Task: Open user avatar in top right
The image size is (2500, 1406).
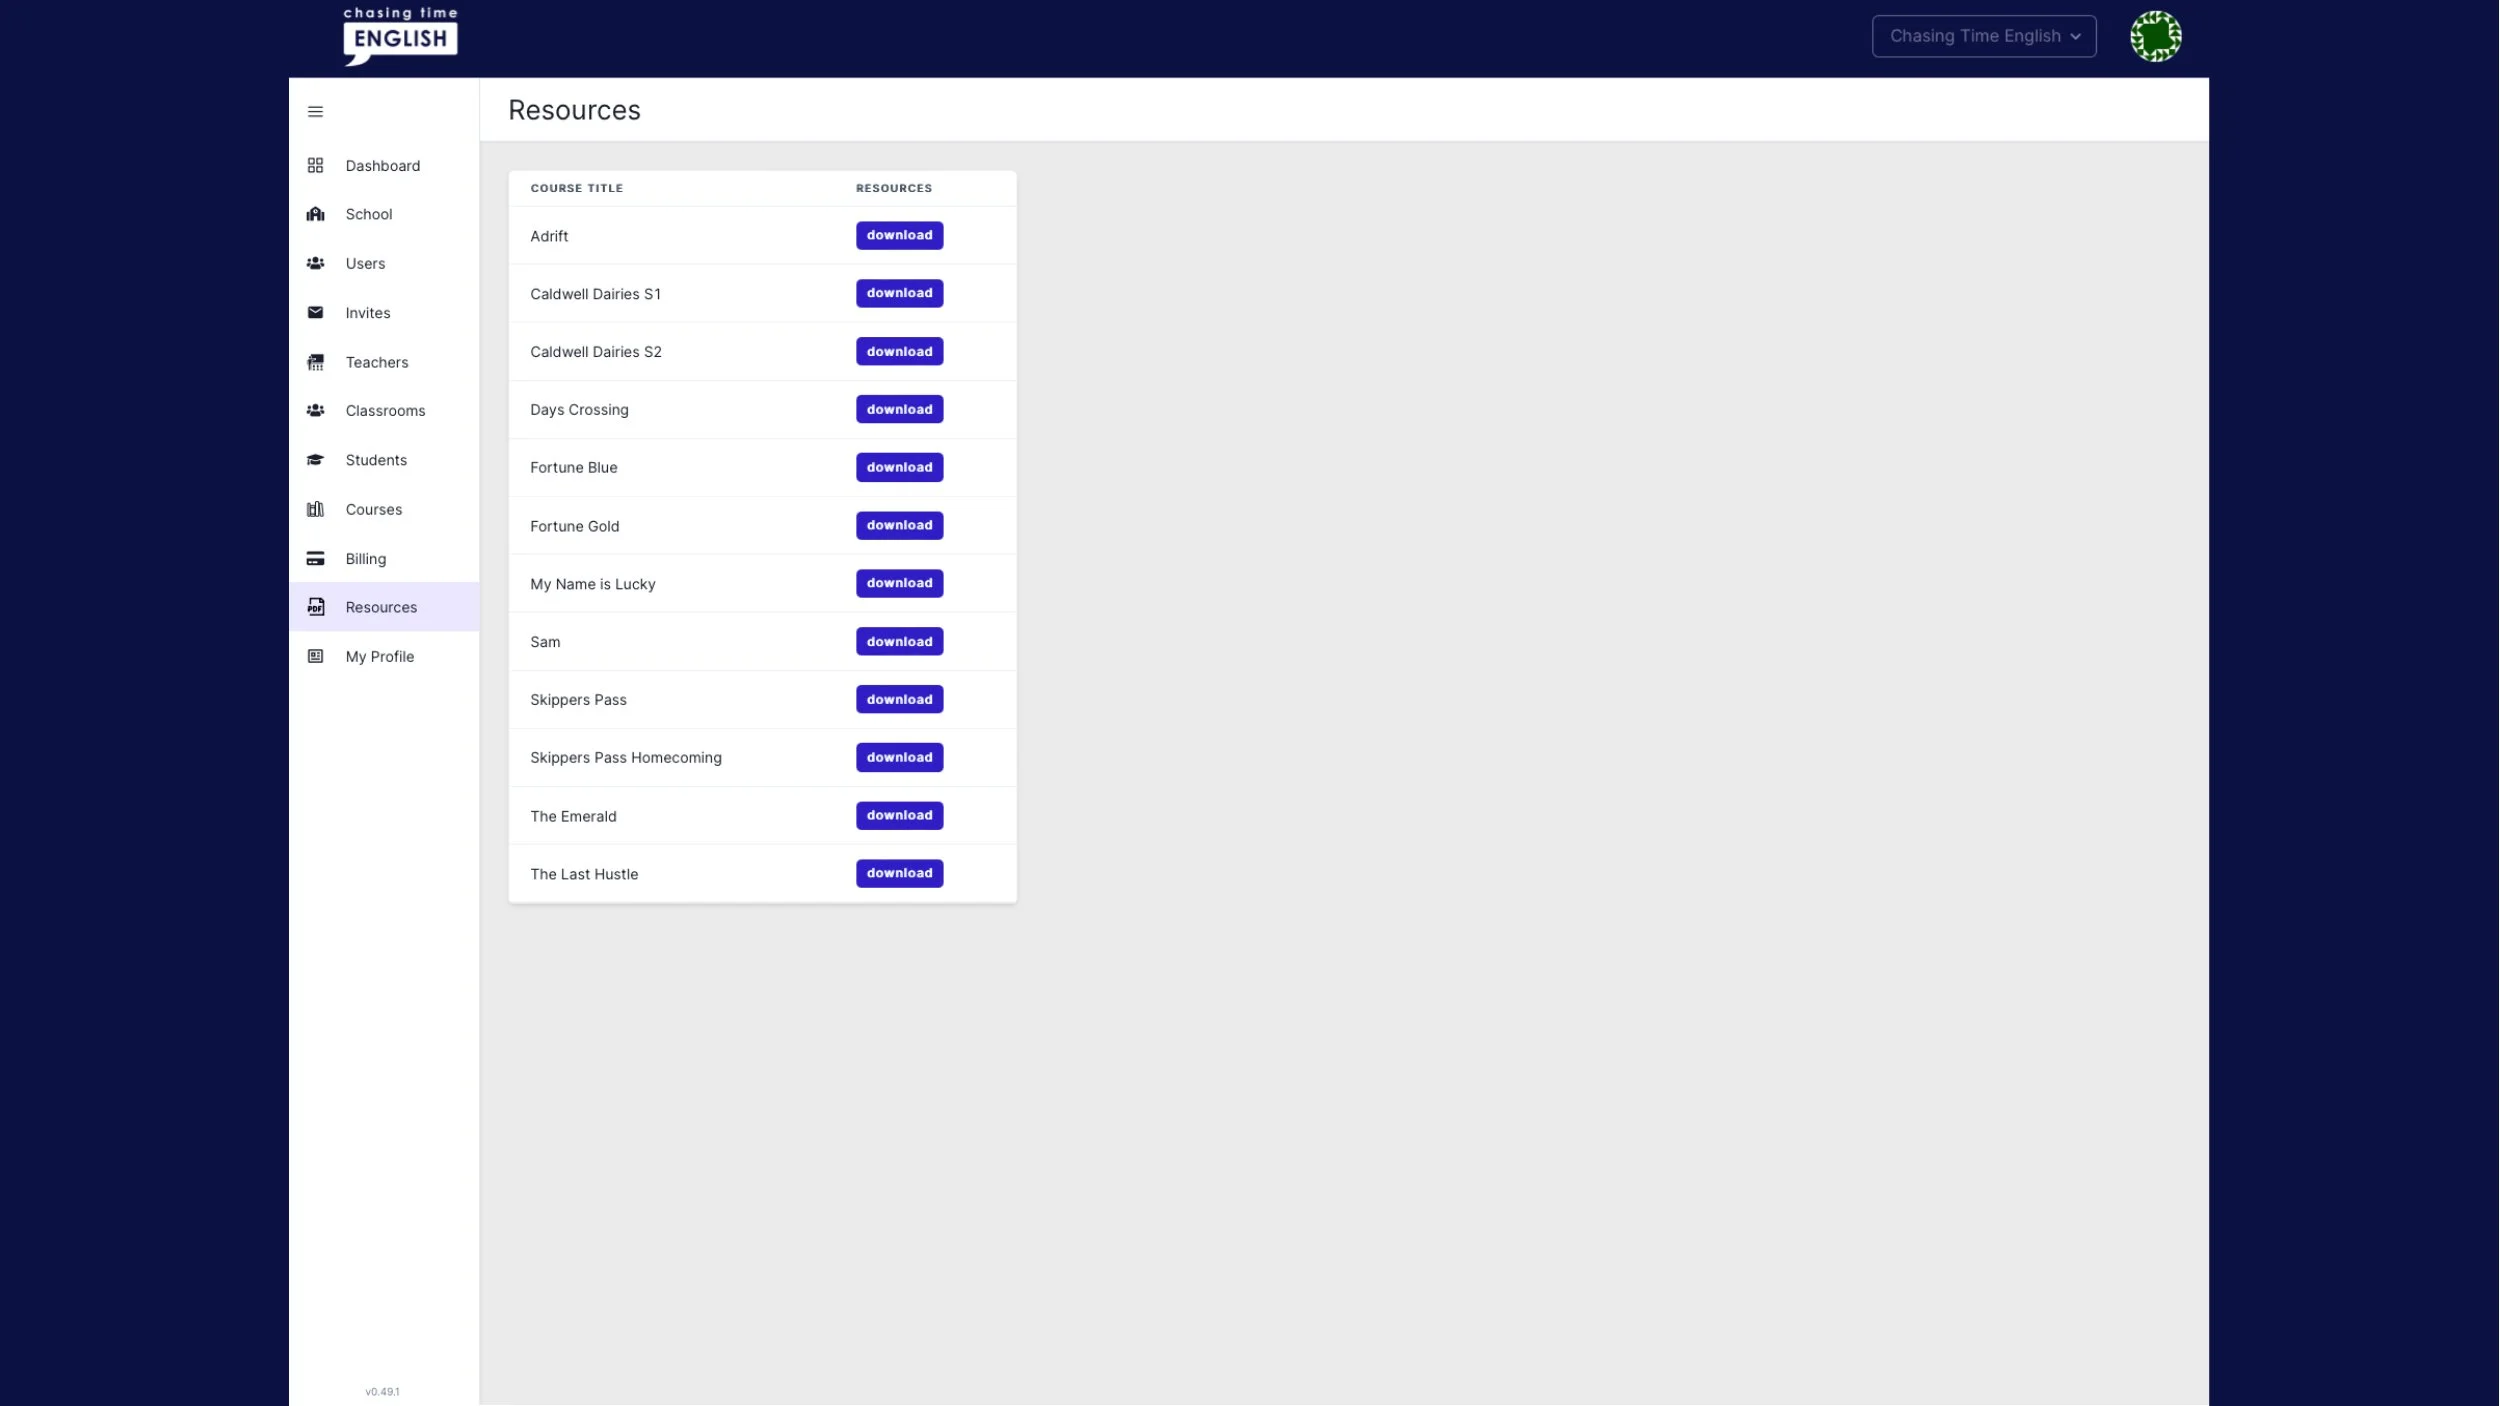Action: pyautogui.click(x=2155, y=36)
